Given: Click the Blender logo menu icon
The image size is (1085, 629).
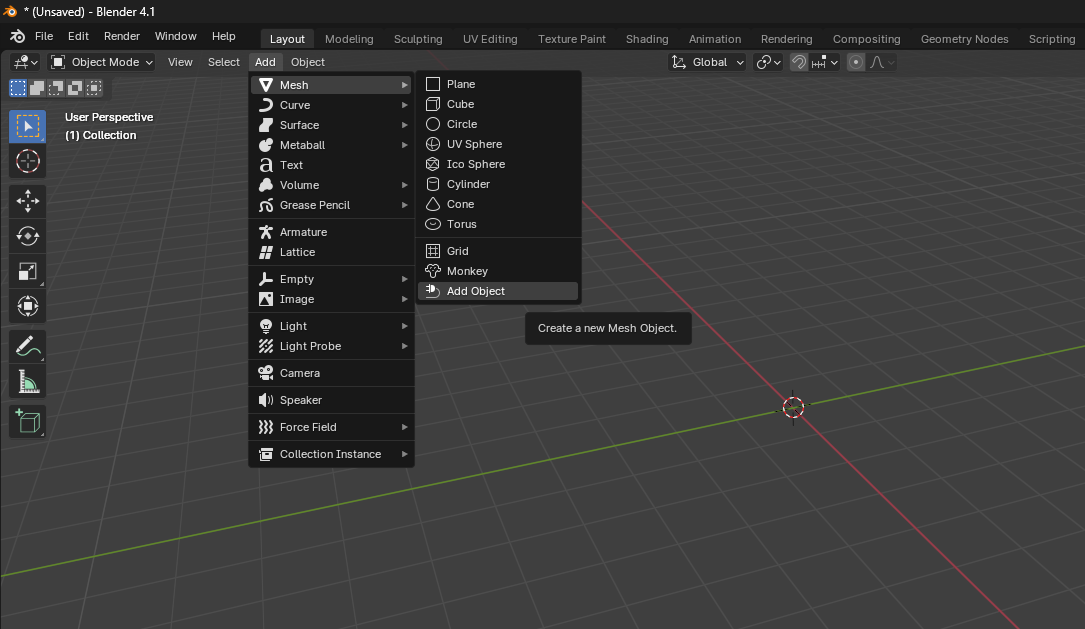Looking at the screenshot, I should (x=18, y=36).
